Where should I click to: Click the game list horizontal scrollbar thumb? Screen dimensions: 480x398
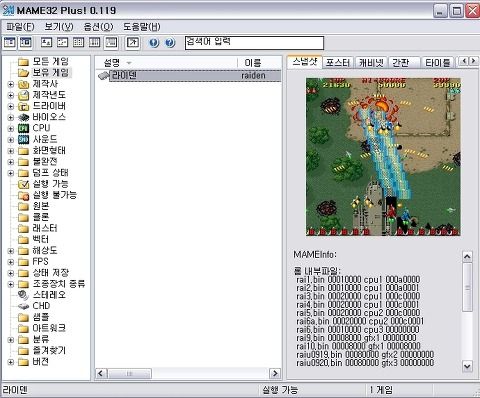pos(129,373)
